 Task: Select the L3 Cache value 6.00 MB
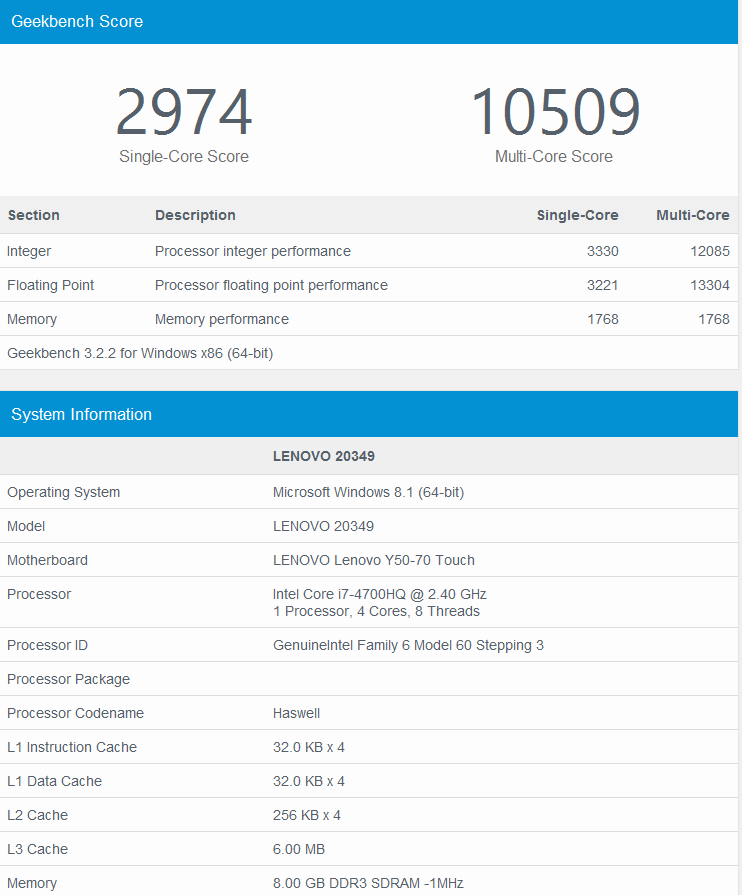pyautogui.click(x=299, y=849)
